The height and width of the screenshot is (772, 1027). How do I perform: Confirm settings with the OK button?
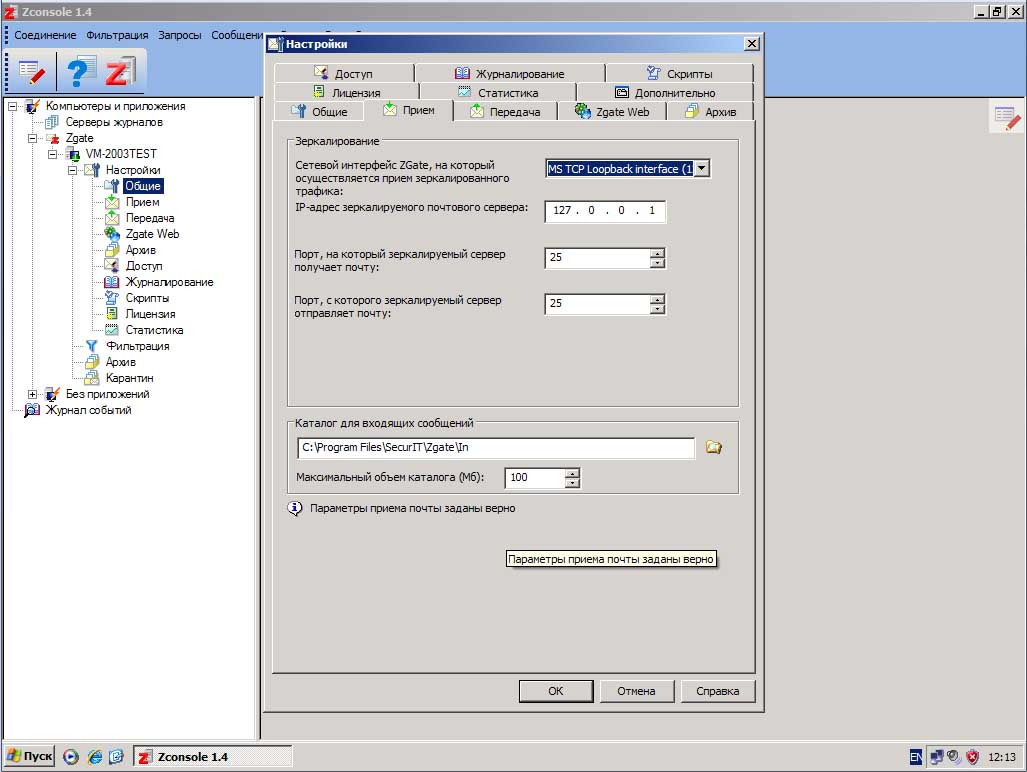coord(556,691)
